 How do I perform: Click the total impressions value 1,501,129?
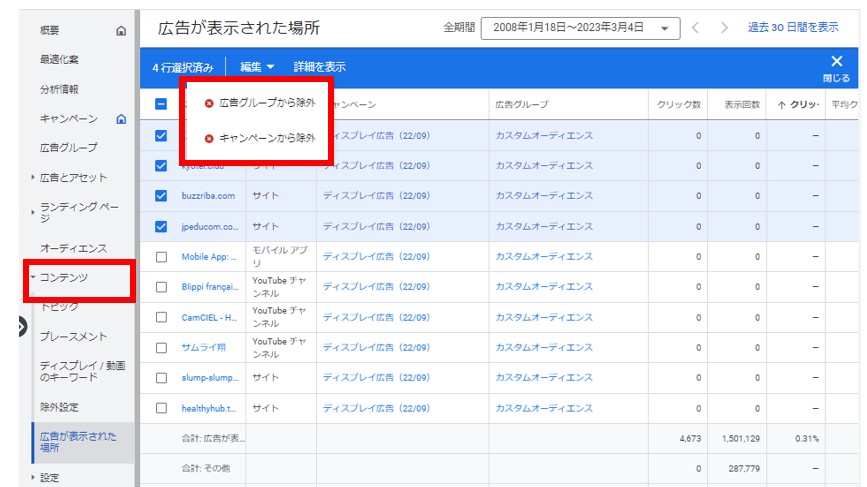[741, 438]
